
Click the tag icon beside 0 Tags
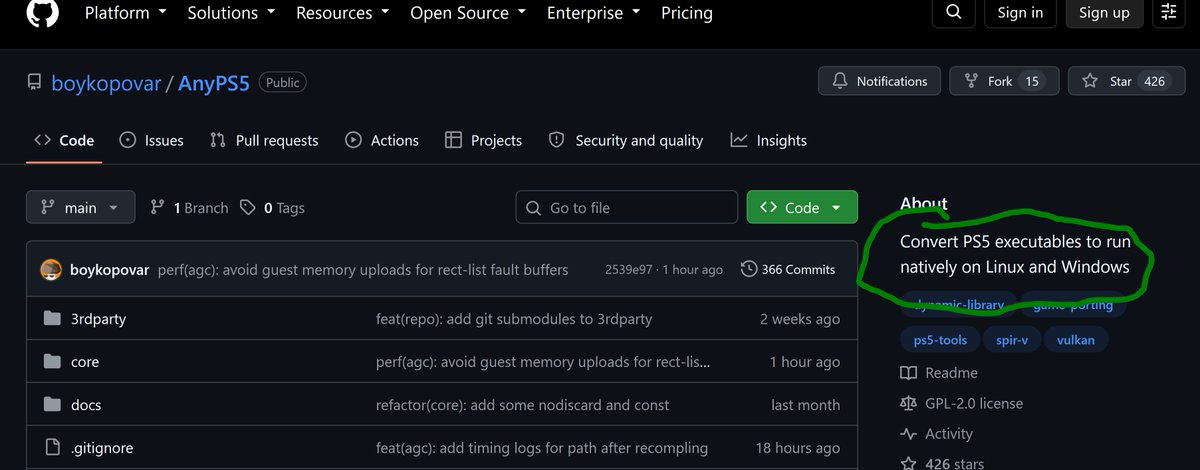pyautogui.click(x=248, y=208)
